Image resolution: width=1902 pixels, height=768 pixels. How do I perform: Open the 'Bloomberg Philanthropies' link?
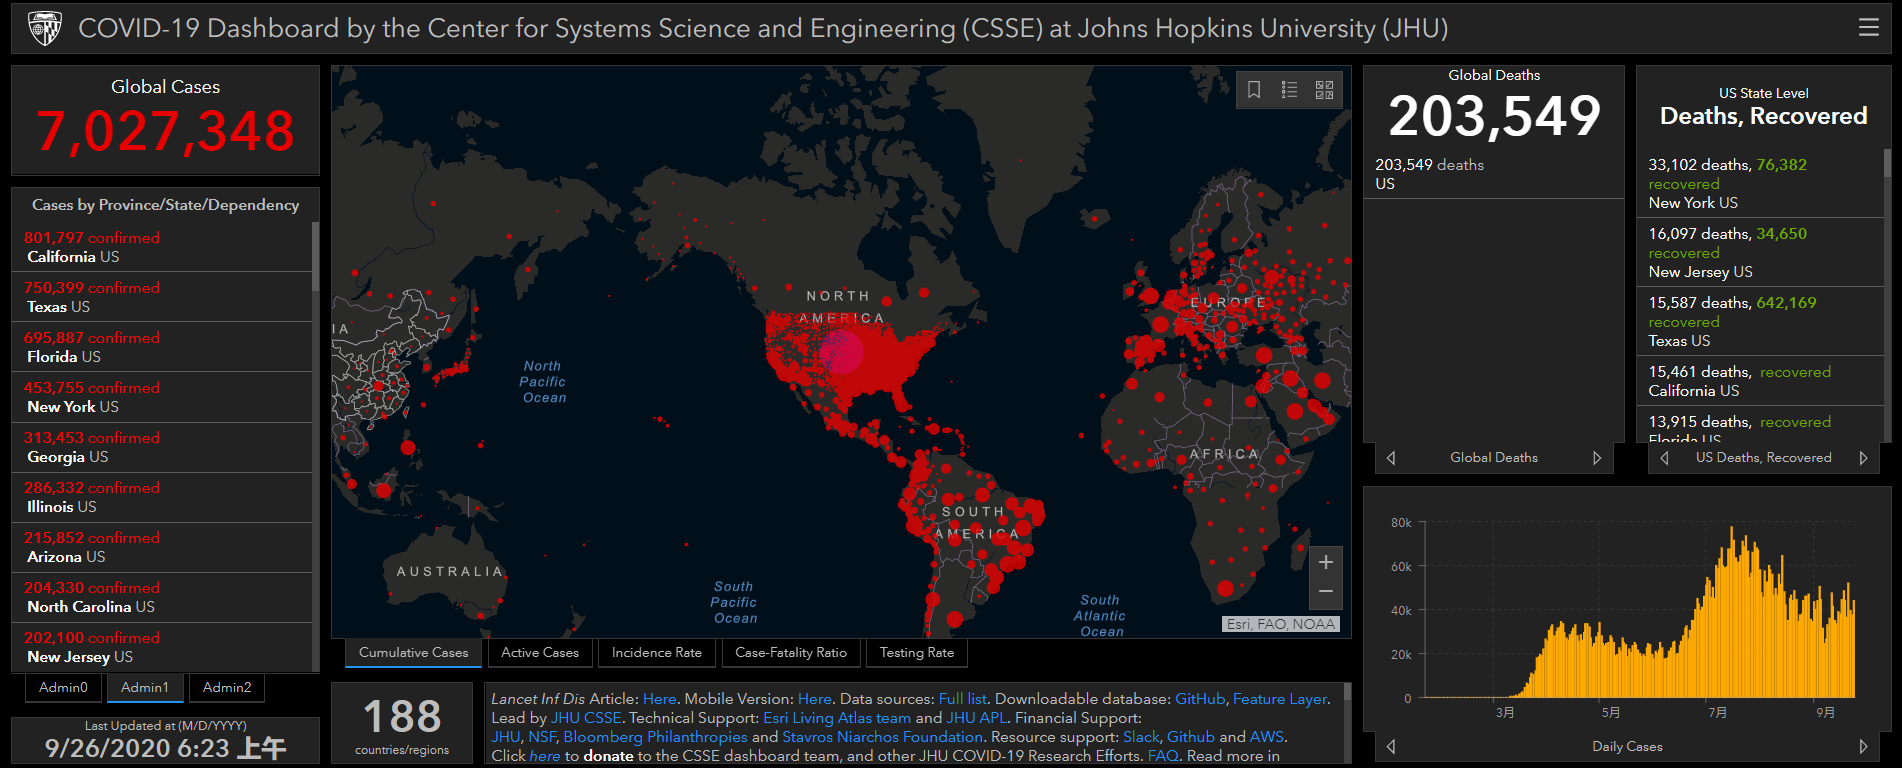pyautogui.click(x=655, y=737)
